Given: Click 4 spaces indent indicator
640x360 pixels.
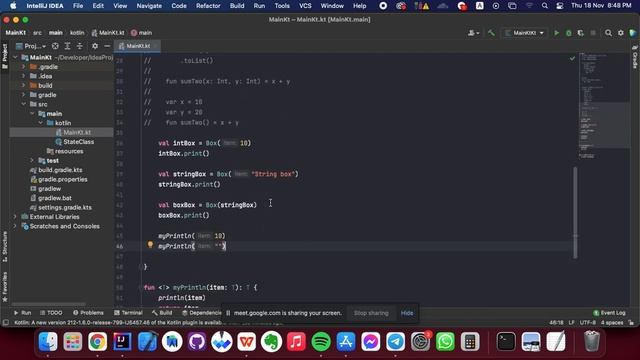Looking at the screenshot, I should point(611,322).
